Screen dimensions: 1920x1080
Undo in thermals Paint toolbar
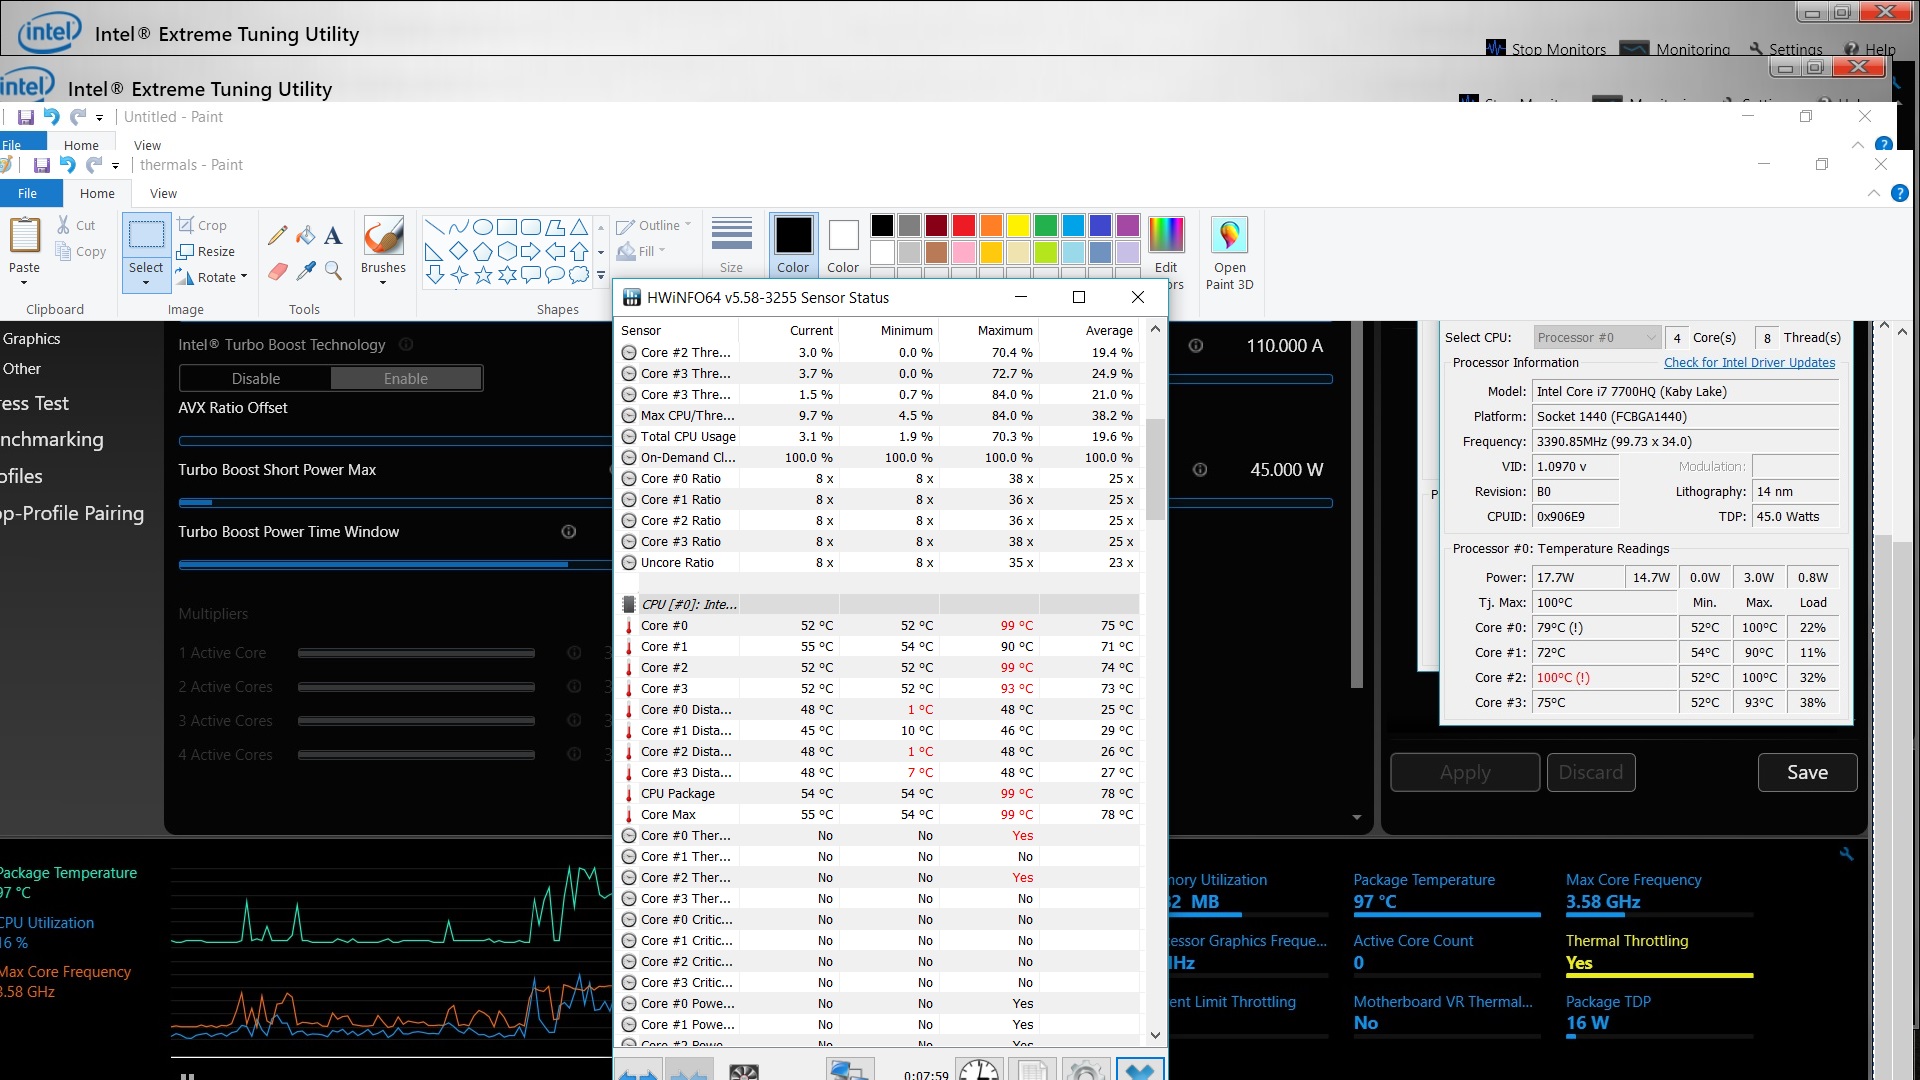67,165
